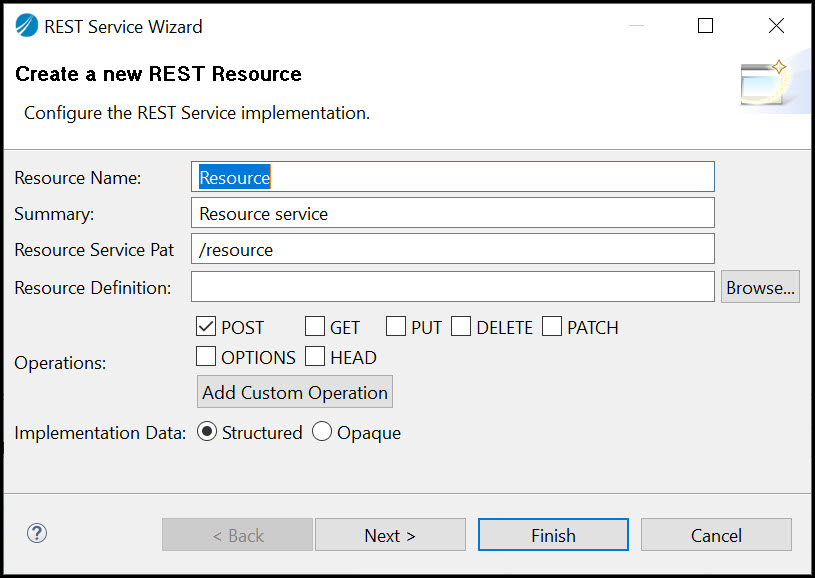The image size is (815, 578).
Task: Uncheck the POST operation checkbox
Action: (x=206, y=327)
